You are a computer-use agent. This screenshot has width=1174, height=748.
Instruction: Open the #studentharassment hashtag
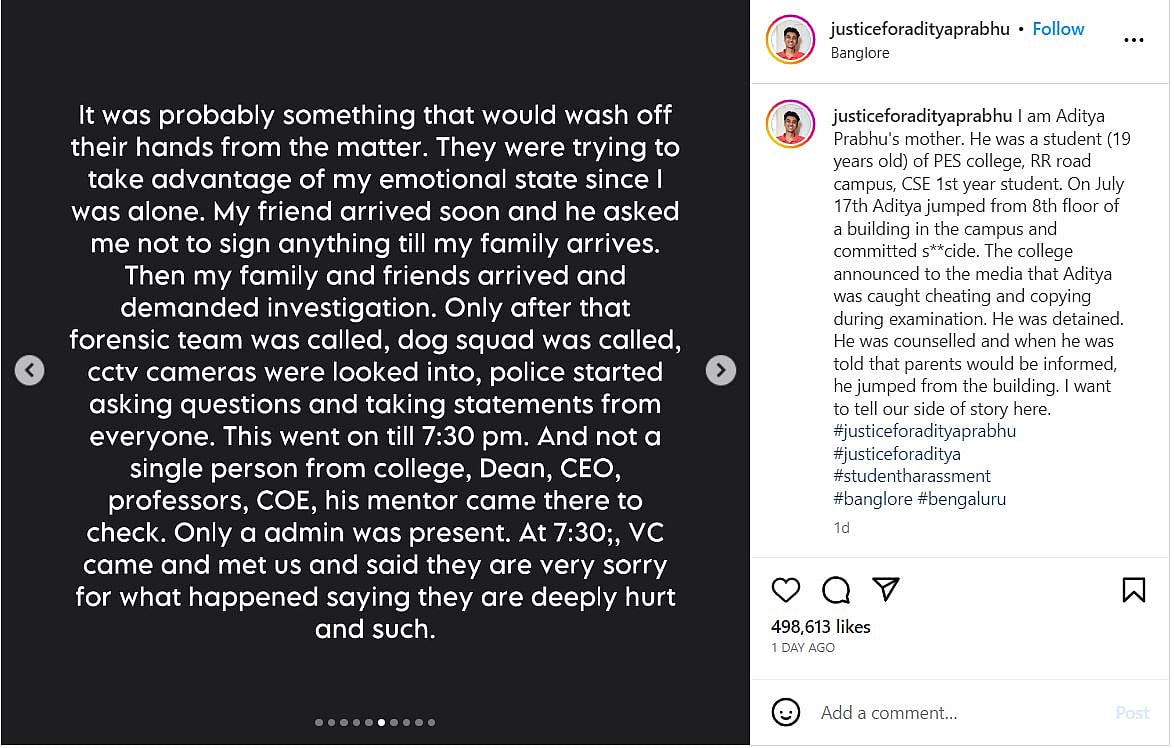pos(912,476)
